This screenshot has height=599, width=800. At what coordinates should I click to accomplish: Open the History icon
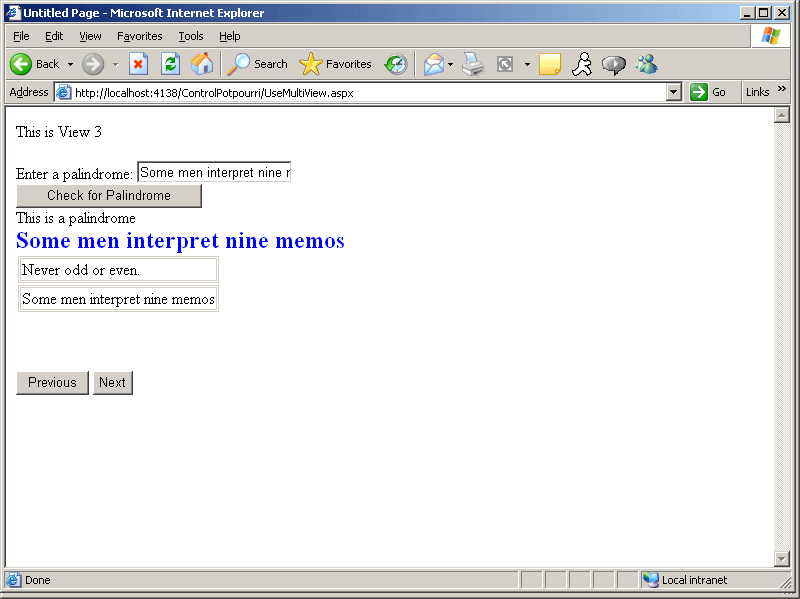(396, 64)
